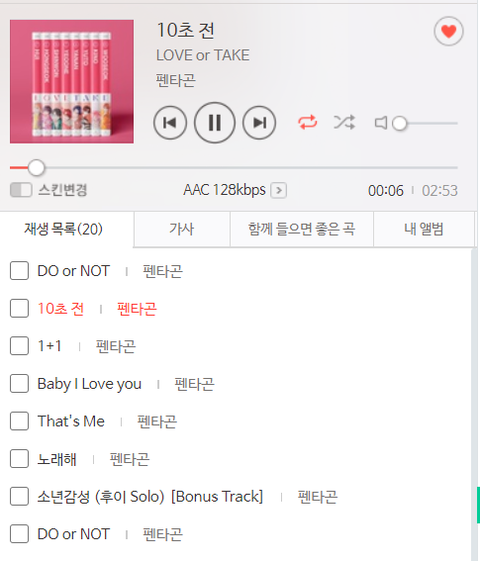This screenshot has height=561, width=480.
Task: Click the playlist vertical scrollbar
Action: tap(476, 404)
